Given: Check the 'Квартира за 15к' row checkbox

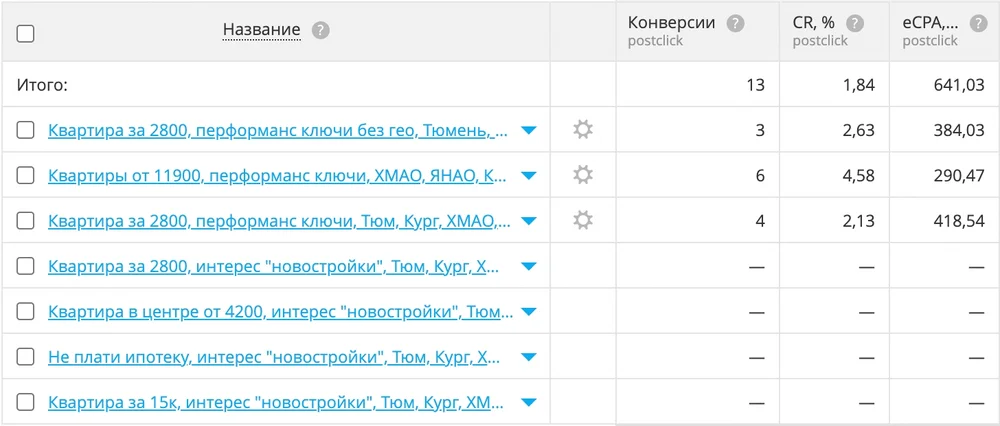Looking at the screenshot, I should (x=26, y=402).
